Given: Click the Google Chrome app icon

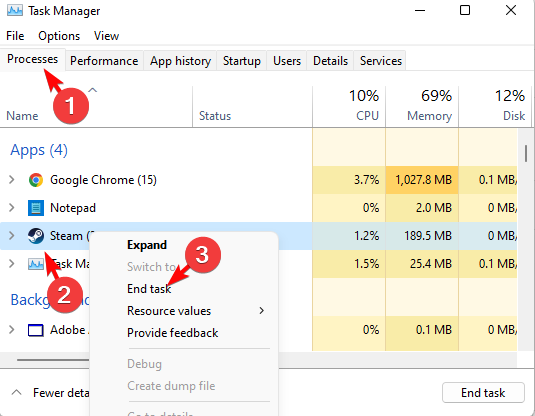Looking at the screenshot, I should (36, 180).
